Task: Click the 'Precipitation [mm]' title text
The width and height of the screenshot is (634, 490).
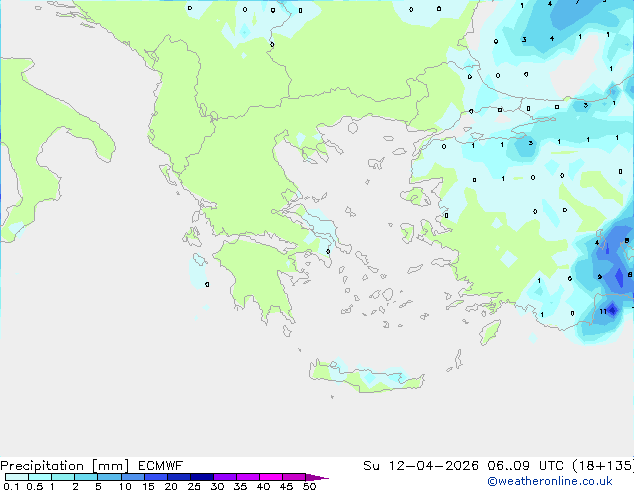Action: point(65,466)
